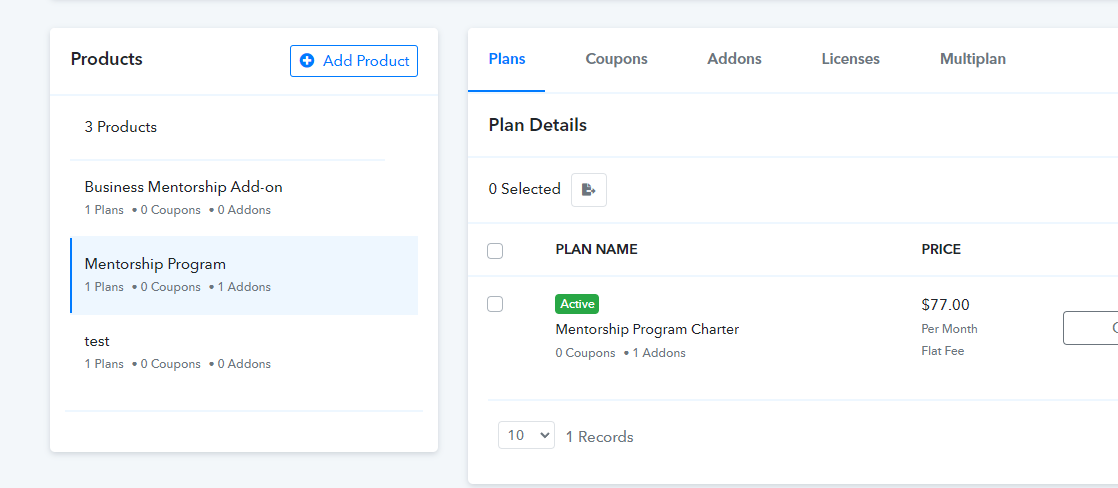1118x488 pixels.
Task: Click the PRICE column header
Action: pos(941,250)
